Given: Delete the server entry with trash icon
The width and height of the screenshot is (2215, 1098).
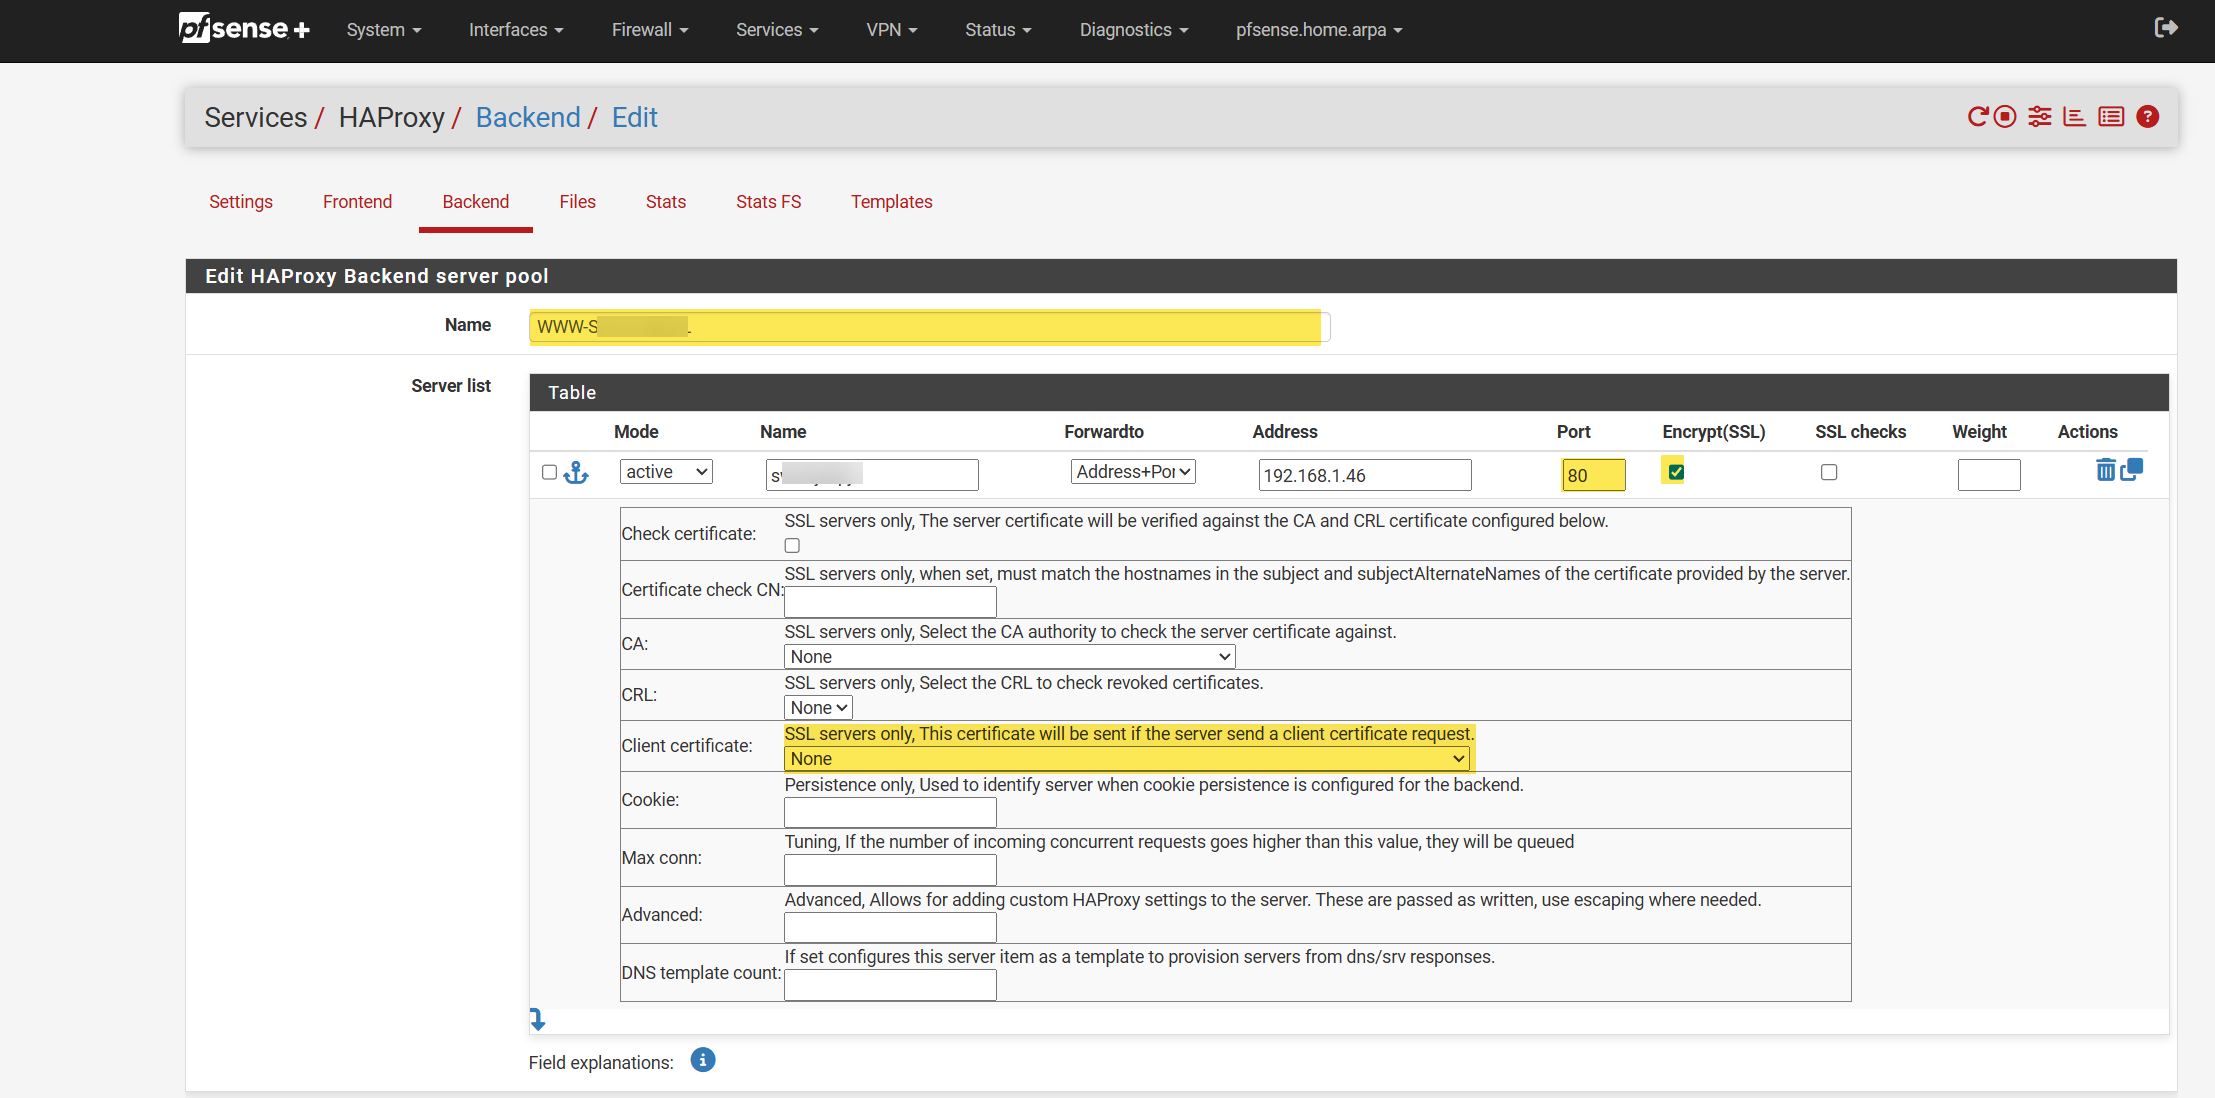Looking at the screenshot, I should coord(2105,470).
